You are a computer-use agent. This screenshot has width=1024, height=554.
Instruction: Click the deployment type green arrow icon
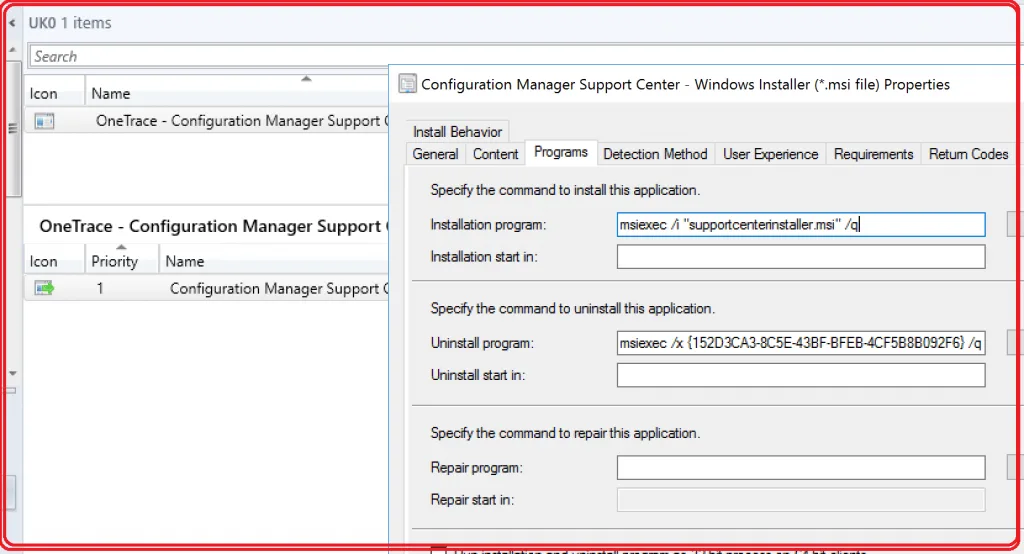(44, 288)
